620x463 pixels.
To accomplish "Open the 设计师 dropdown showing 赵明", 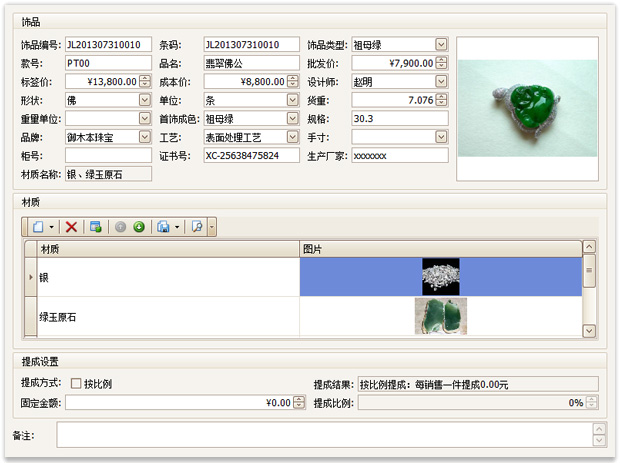I will coord(441,81).
